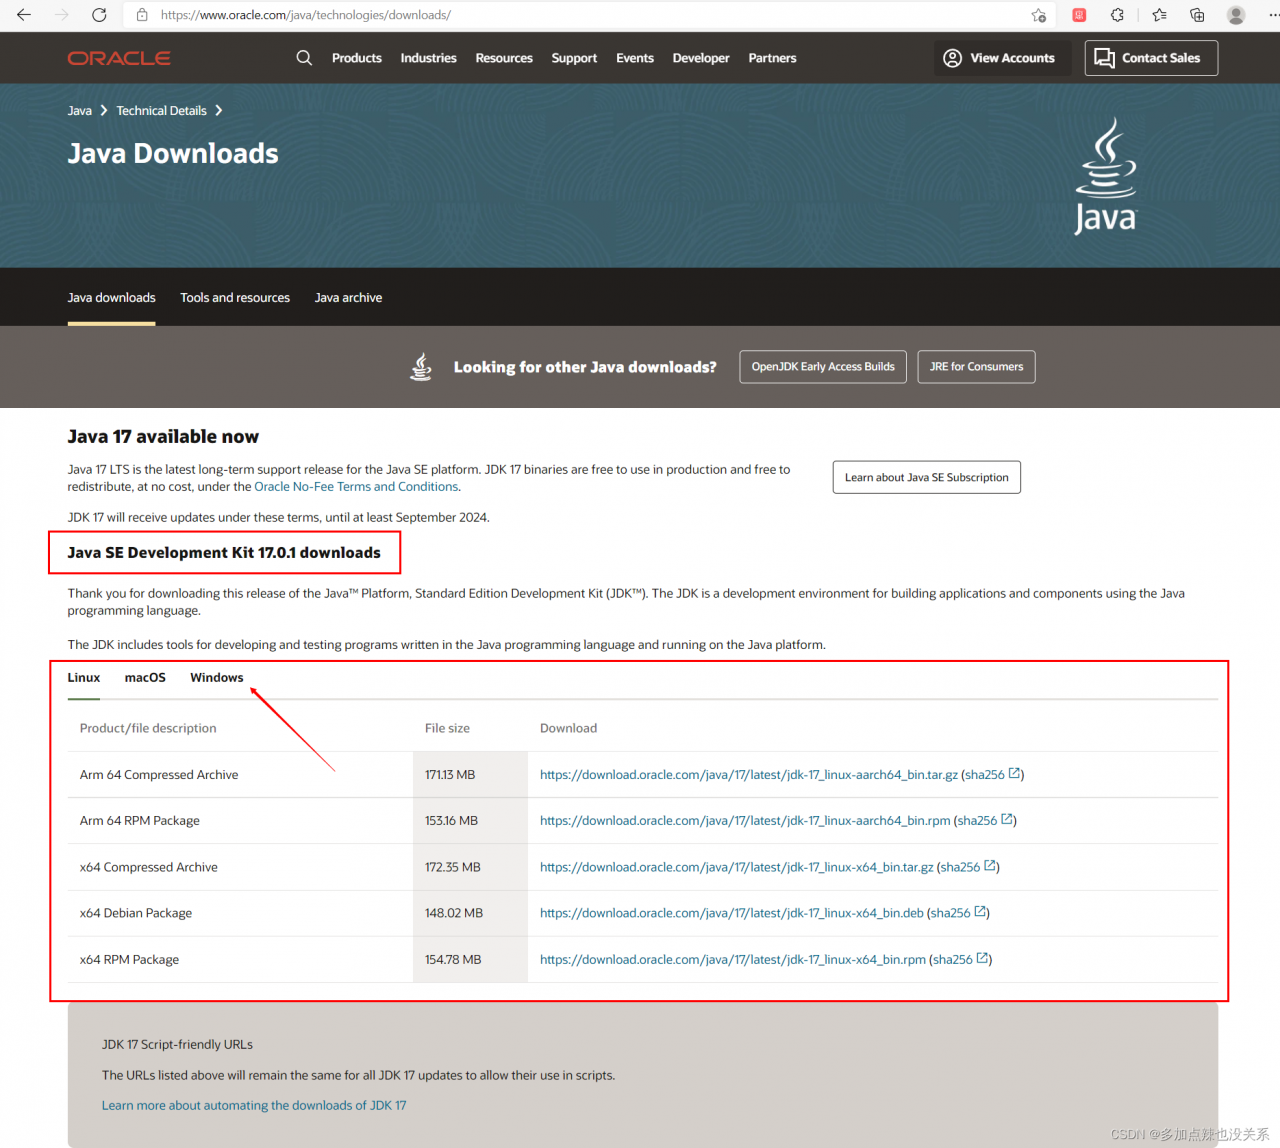This screenshot has height=1148, width=1280.
Task: Open the Events menu
Action: pos(635,58)
